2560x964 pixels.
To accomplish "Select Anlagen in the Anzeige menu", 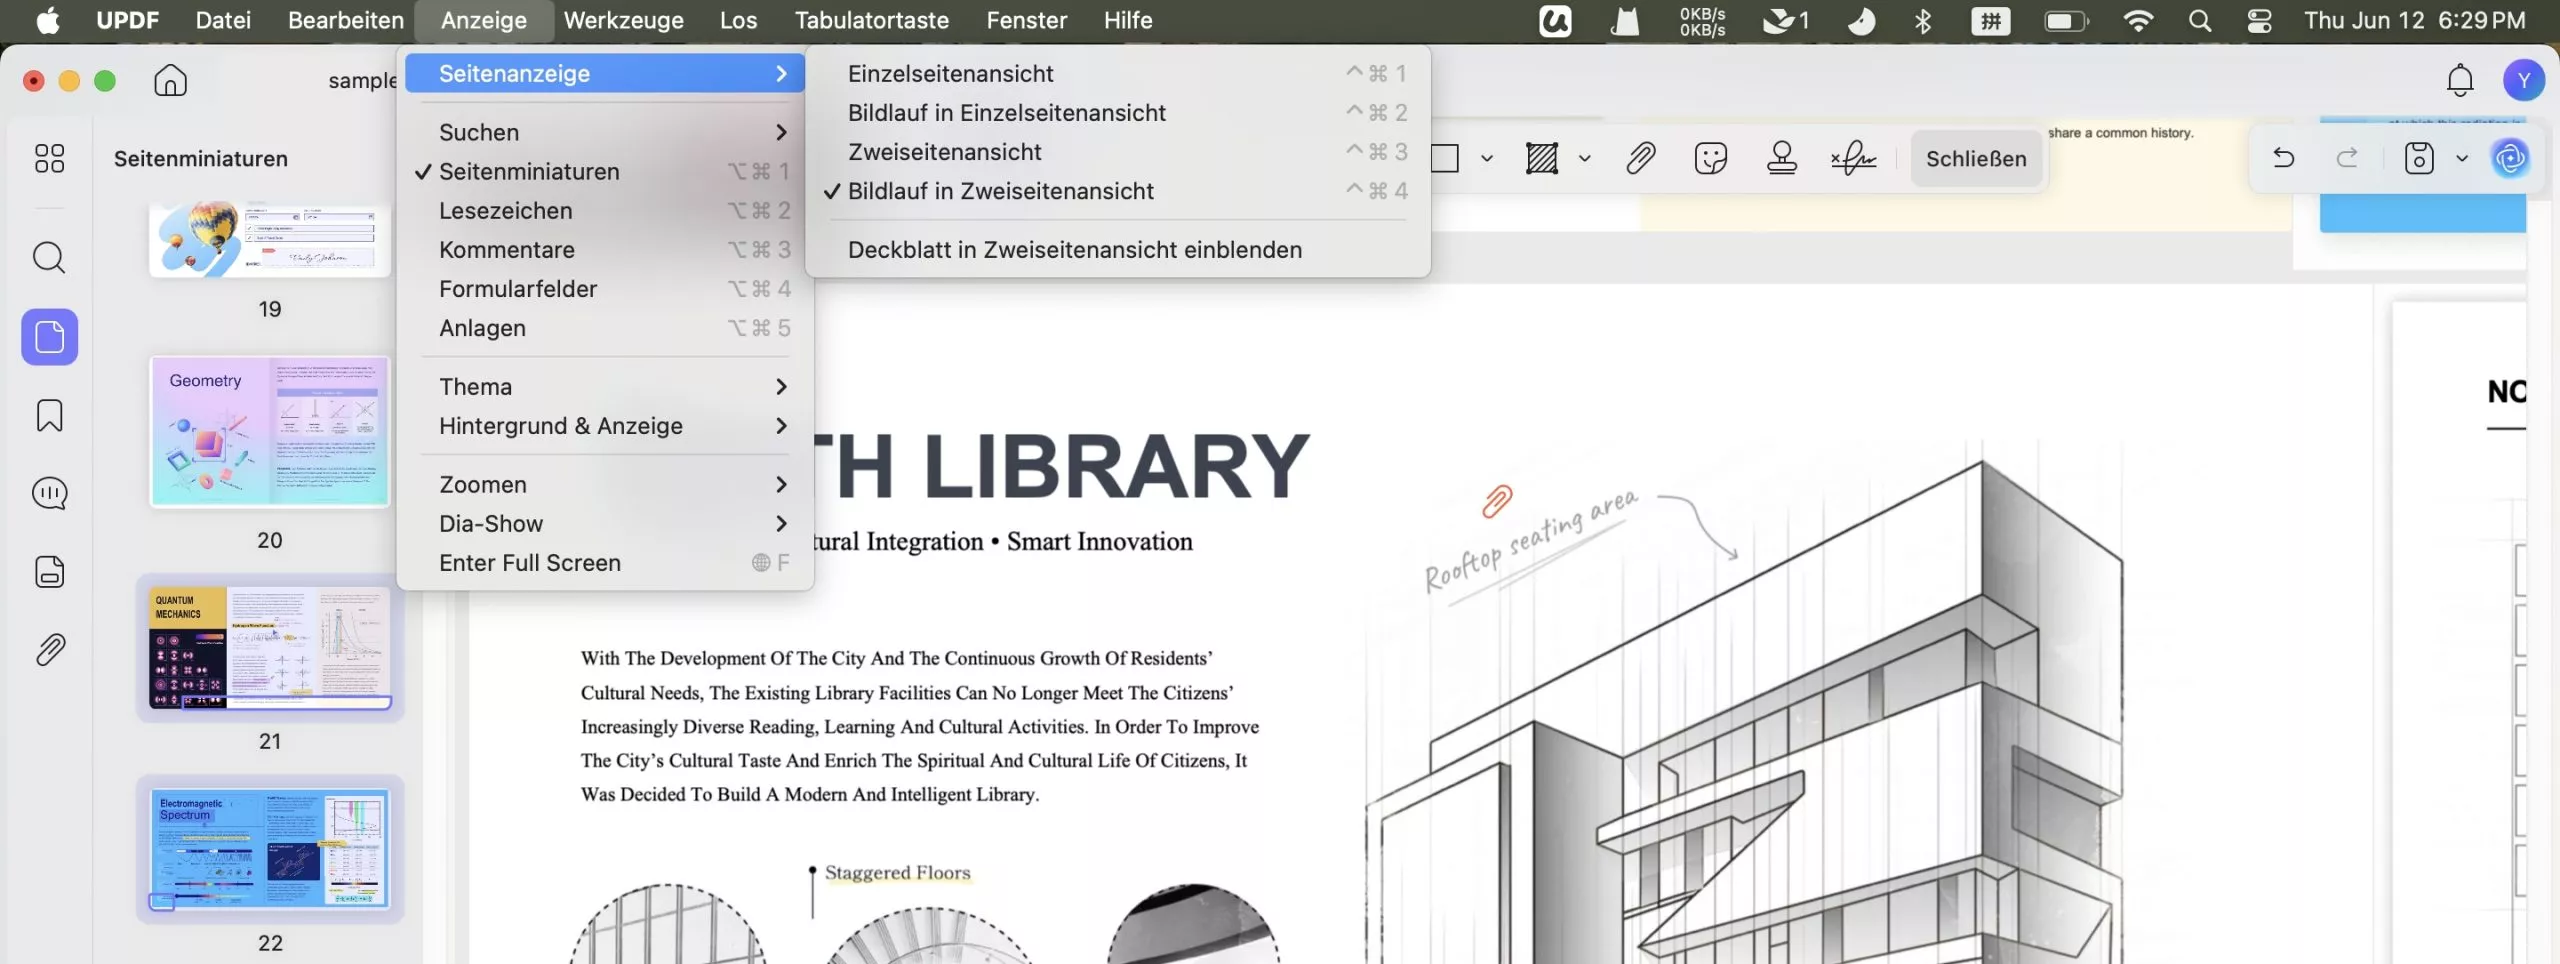I will (x=605, y=328).
